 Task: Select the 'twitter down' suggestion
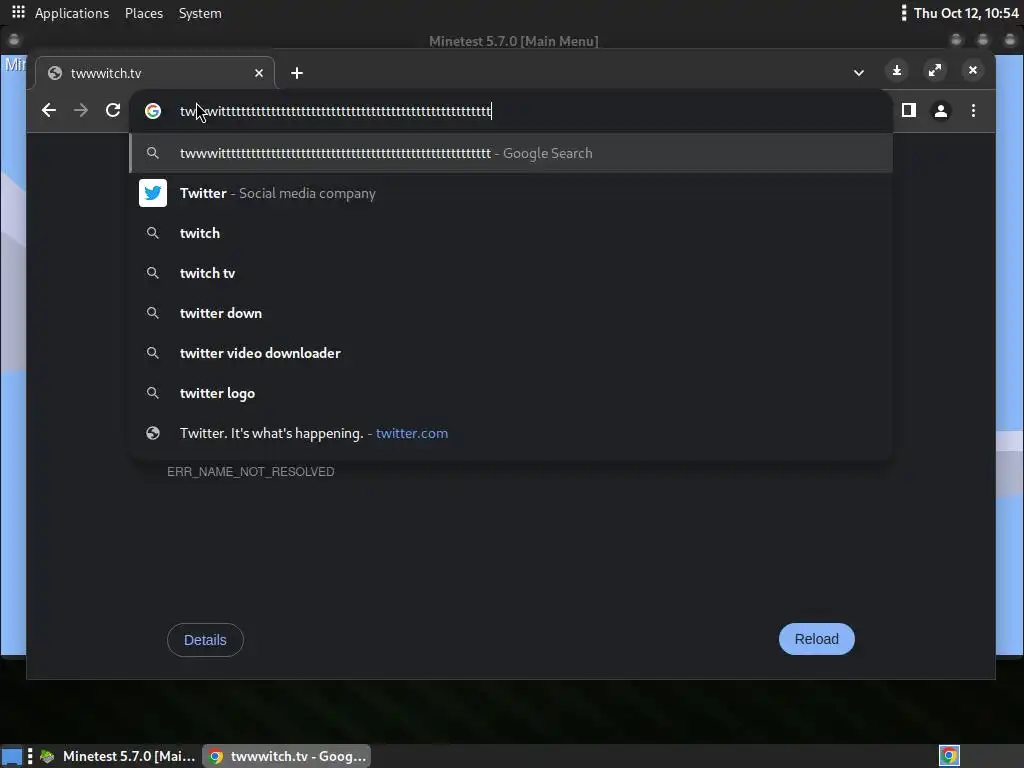click(511, 313)
